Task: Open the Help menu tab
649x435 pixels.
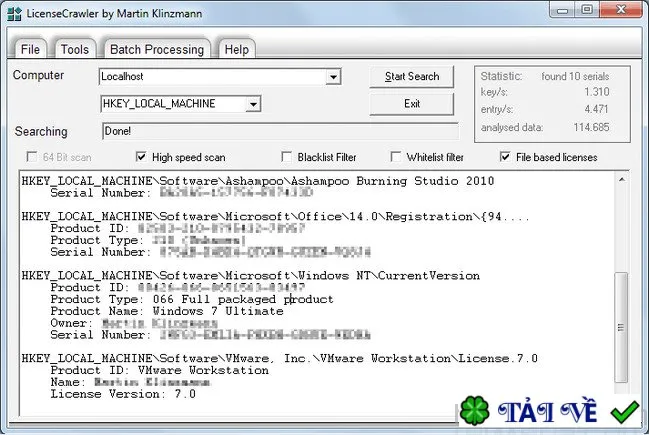Action: pyautogui.click(x=237, y=49)
